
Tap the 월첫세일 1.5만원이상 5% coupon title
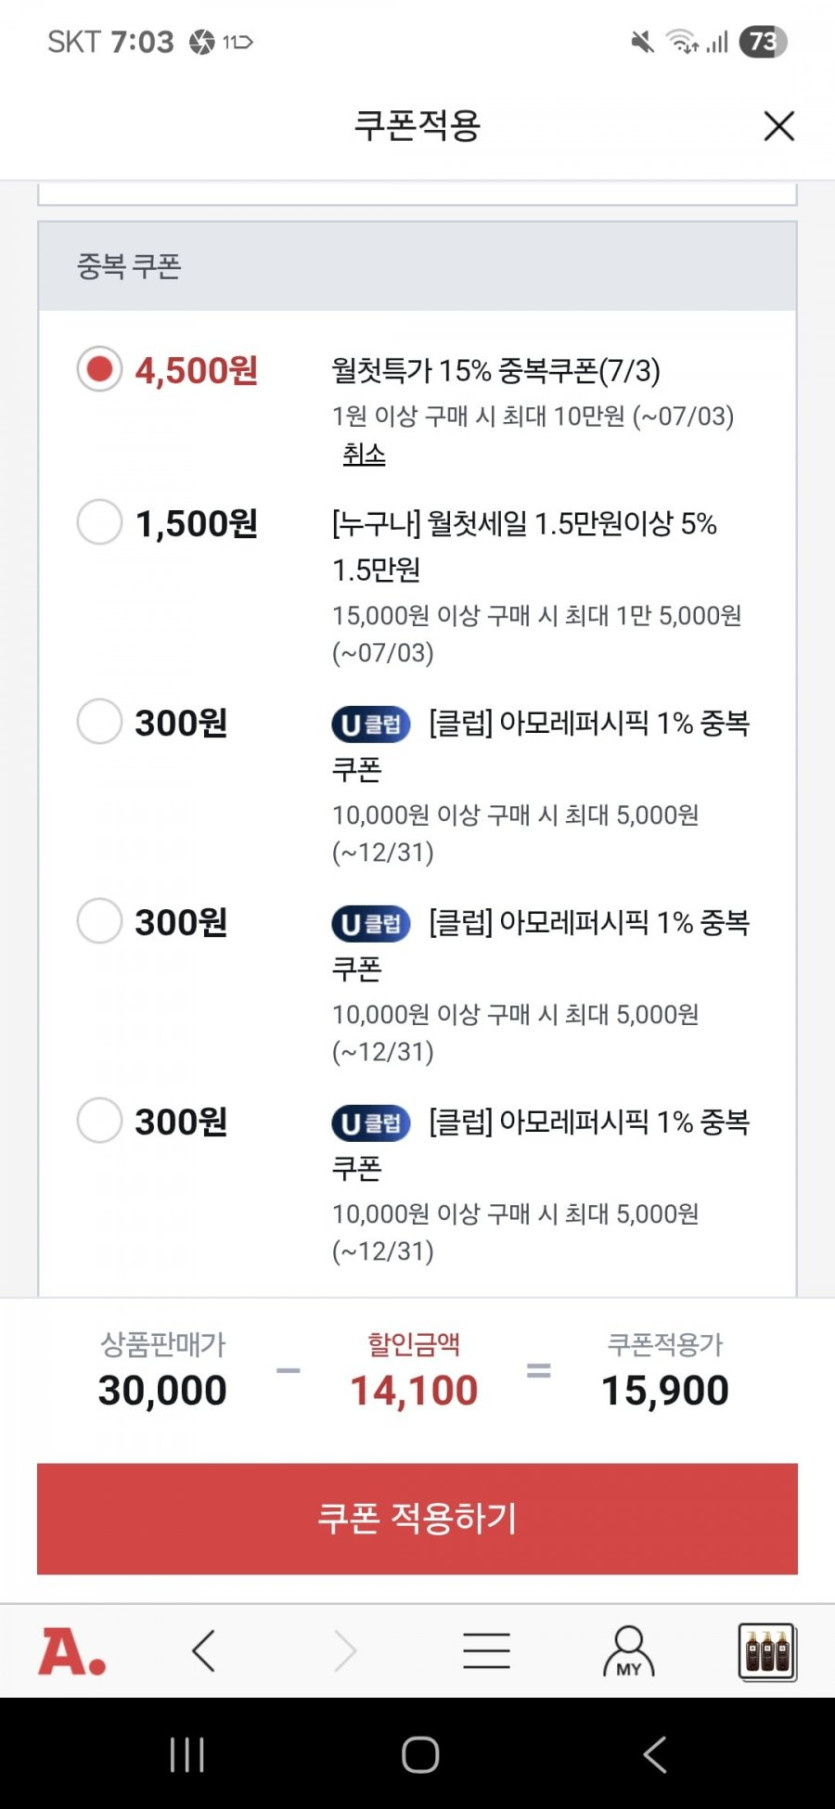[524, 524]
